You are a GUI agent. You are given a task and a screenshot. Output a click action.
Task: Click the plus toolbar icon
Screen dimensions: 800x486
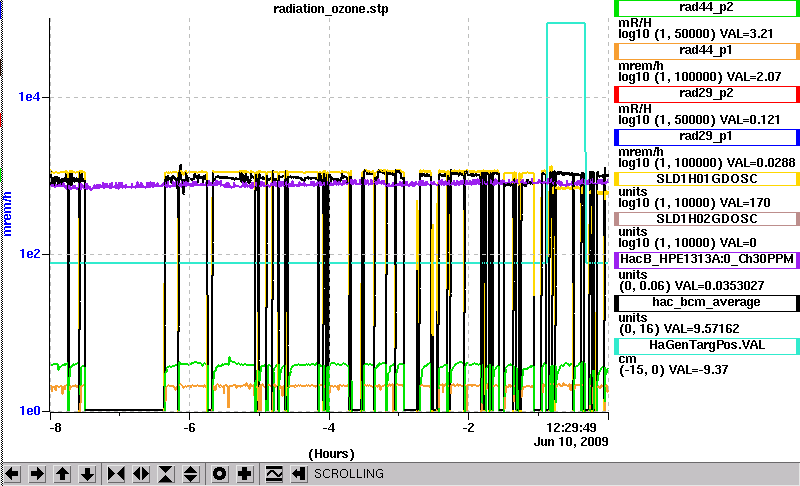(244, 474)
